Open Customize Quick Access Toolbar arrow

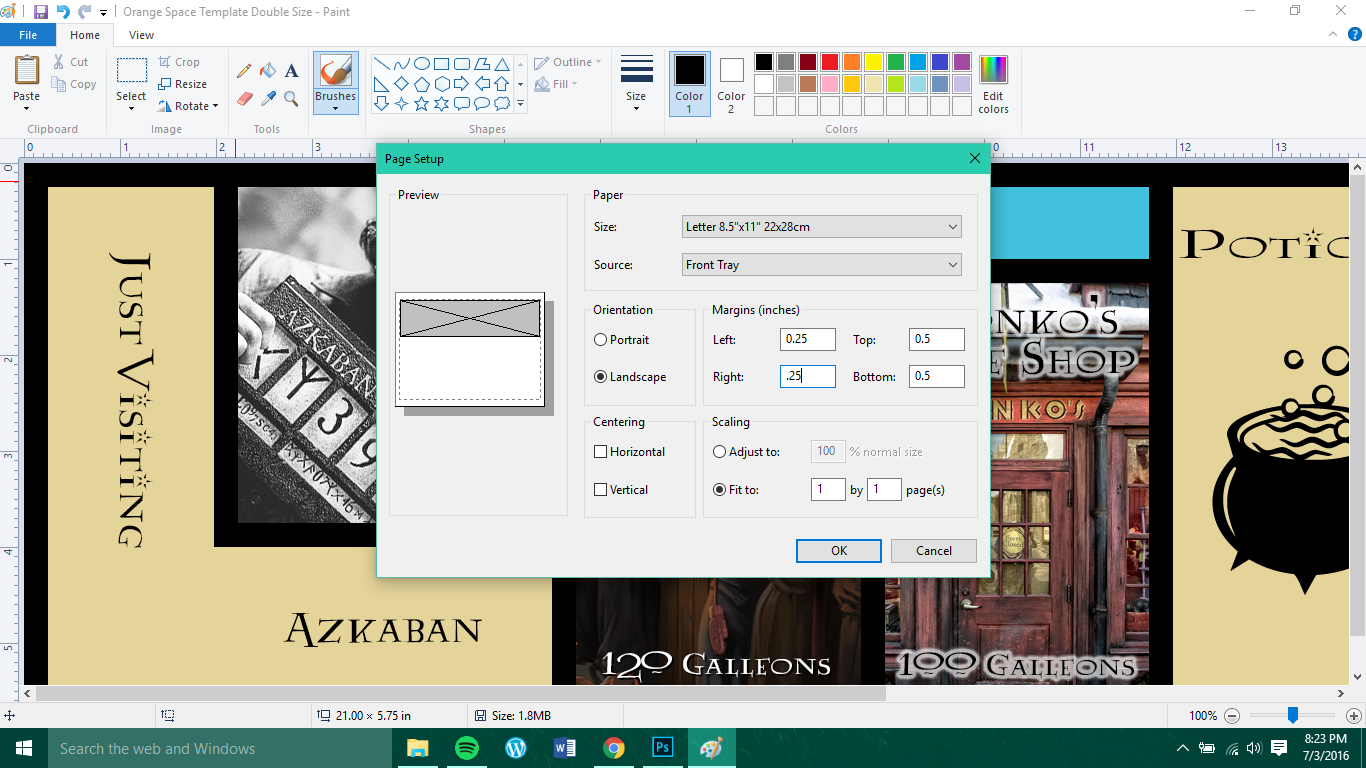point(103,13)
